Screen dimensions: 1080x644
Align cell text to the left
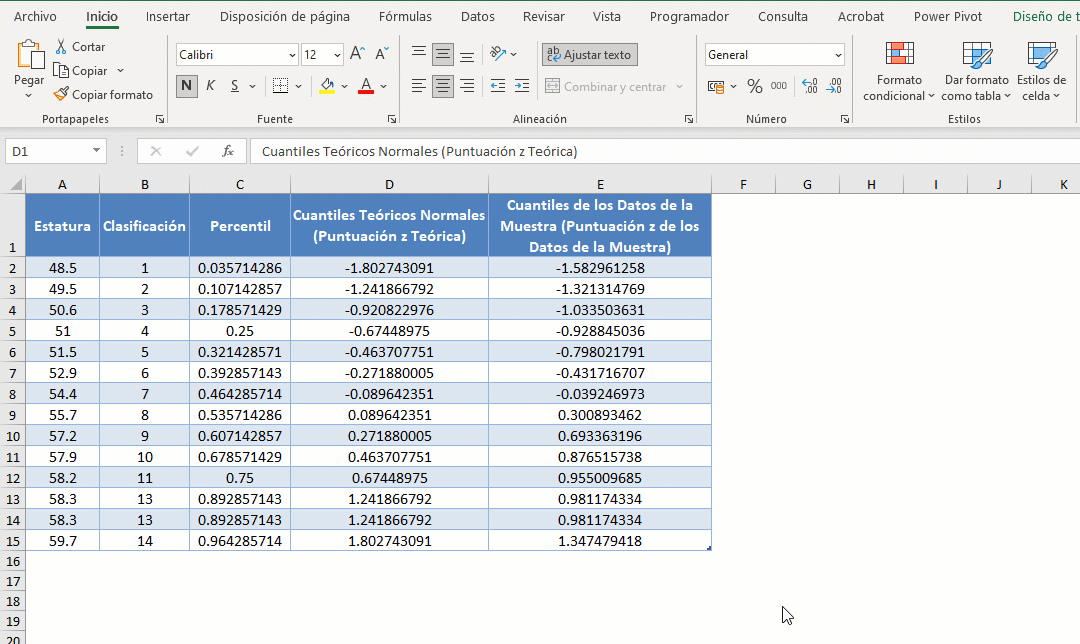point(418,86)
